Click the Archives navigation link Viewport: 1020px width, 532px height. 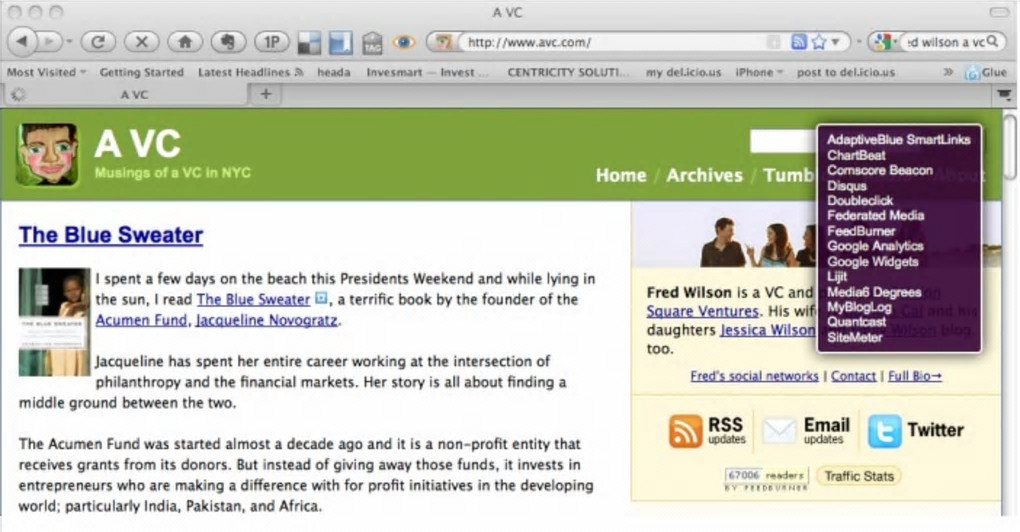click(705, 176)
